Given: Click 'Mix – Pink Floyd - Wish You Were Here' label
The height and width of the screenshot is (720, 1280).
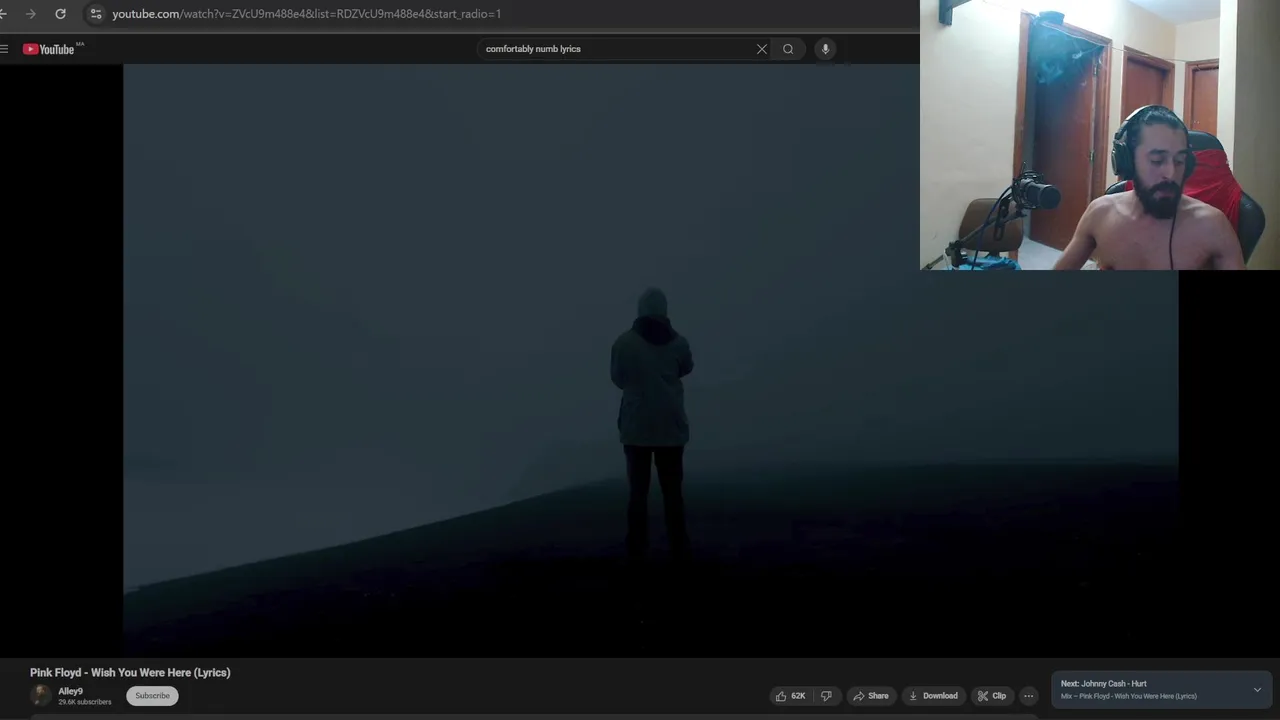Looking at the screenshot, I should coord(1129,696).
